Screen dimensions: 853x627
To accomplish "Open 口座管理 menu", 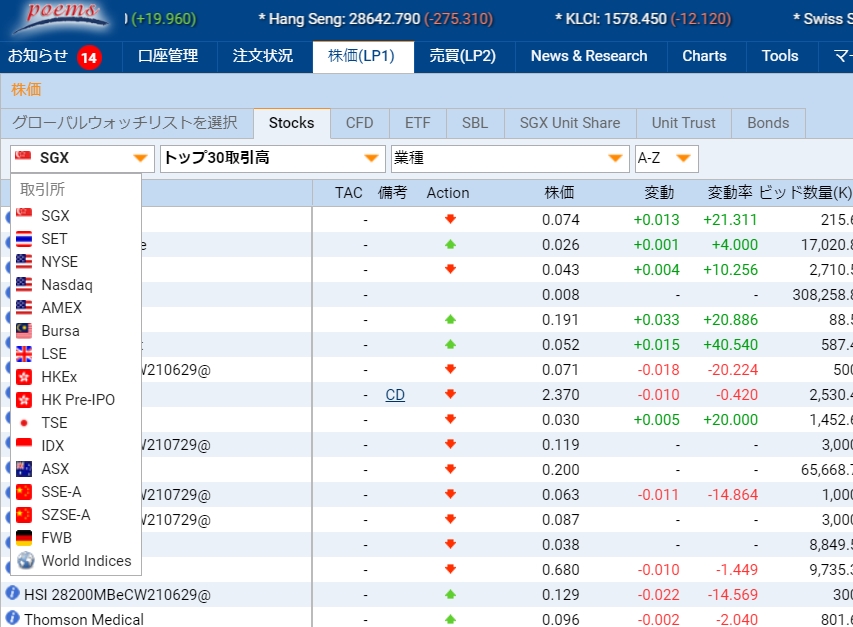I will (168, 56).
